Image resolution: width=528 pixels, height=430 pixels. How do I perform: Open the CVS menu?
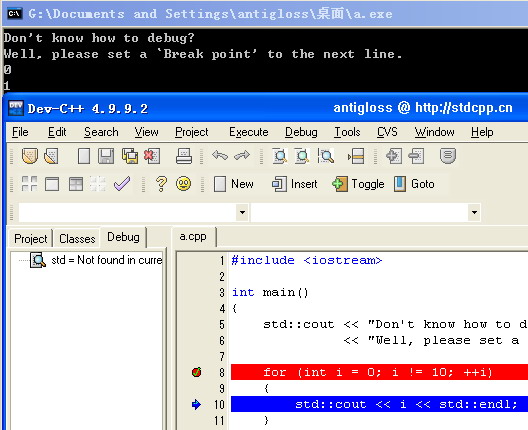(x=387, y=132)
